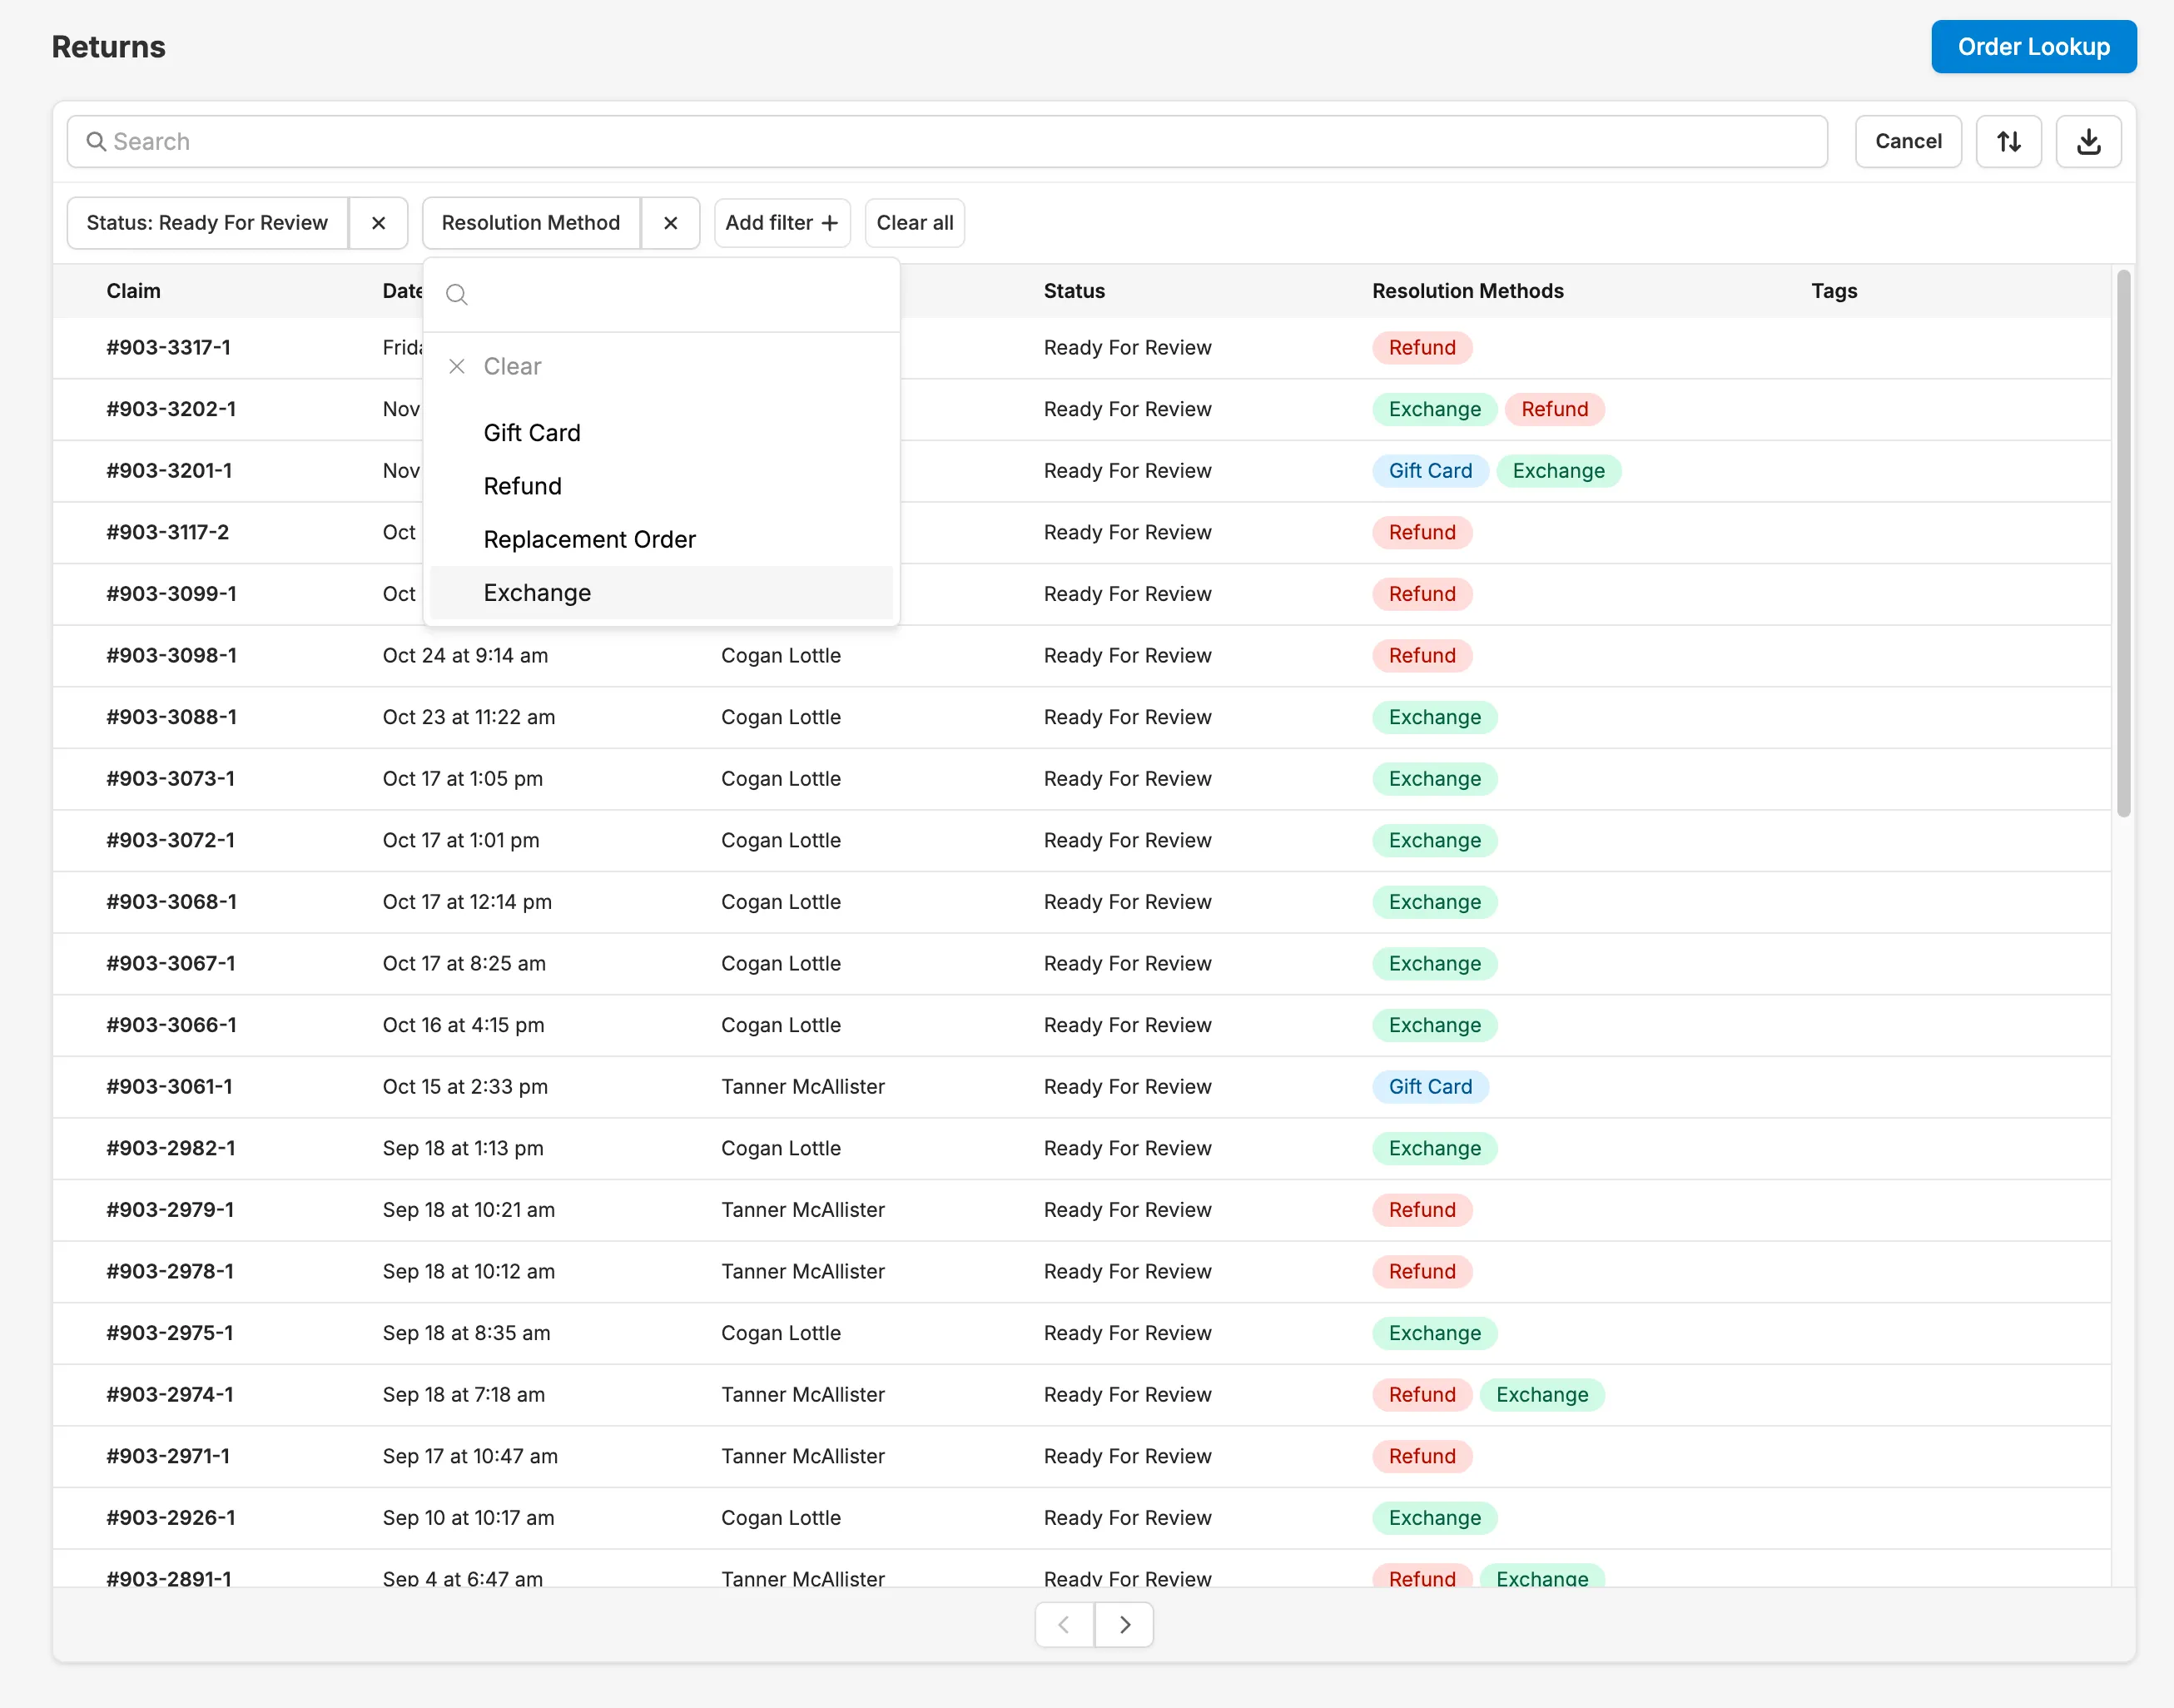Go to the next page with the chevron

pos(1124,1624)
